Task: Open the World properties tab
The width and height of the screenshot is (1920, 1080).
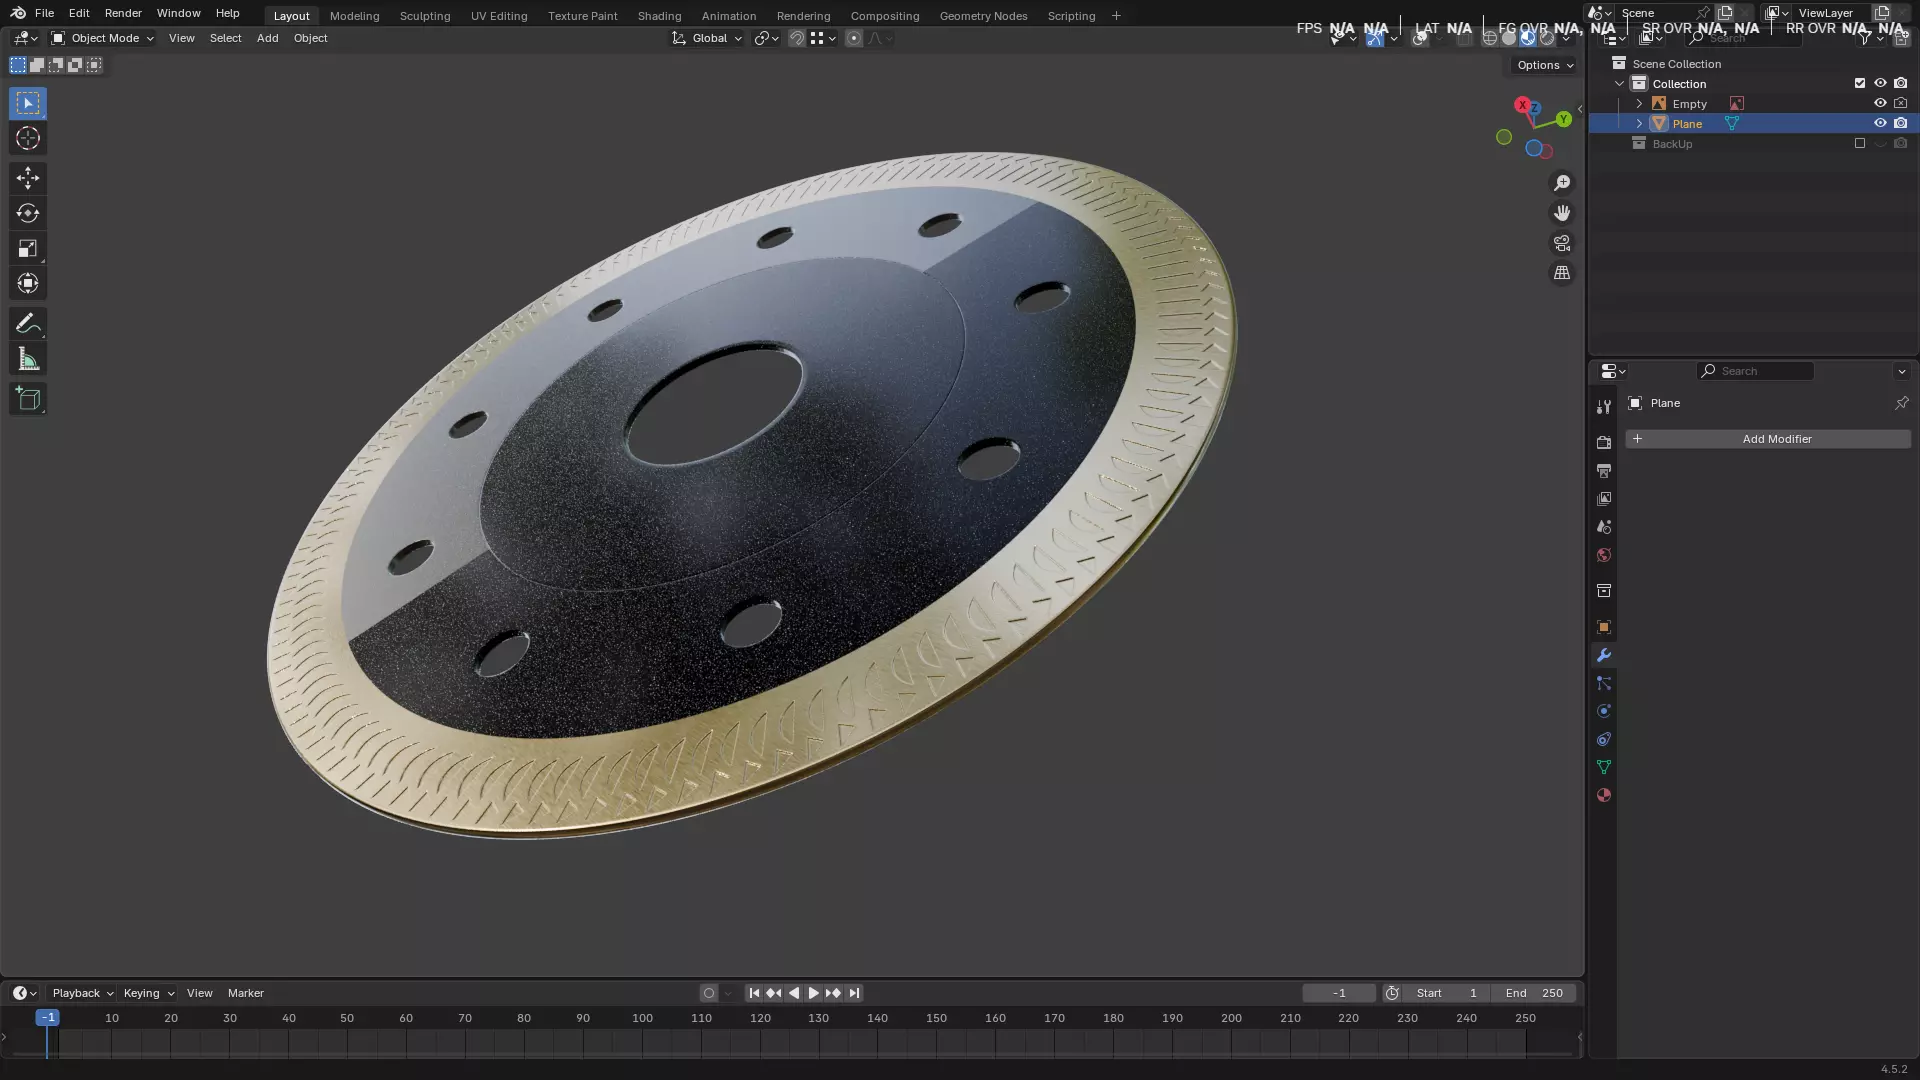Action: [1604, 555]
